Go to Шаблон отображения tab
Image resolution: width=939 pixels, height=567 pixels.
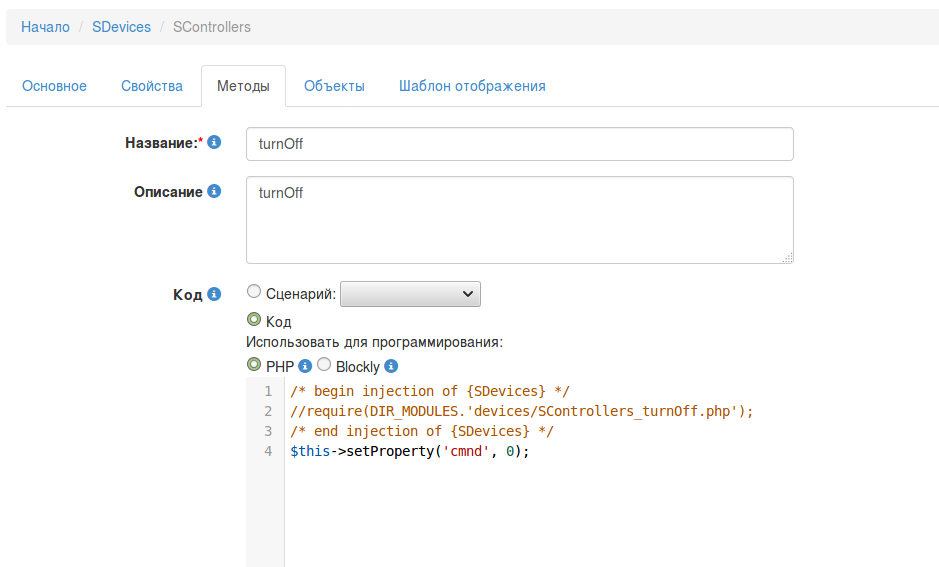pos(472,86)
